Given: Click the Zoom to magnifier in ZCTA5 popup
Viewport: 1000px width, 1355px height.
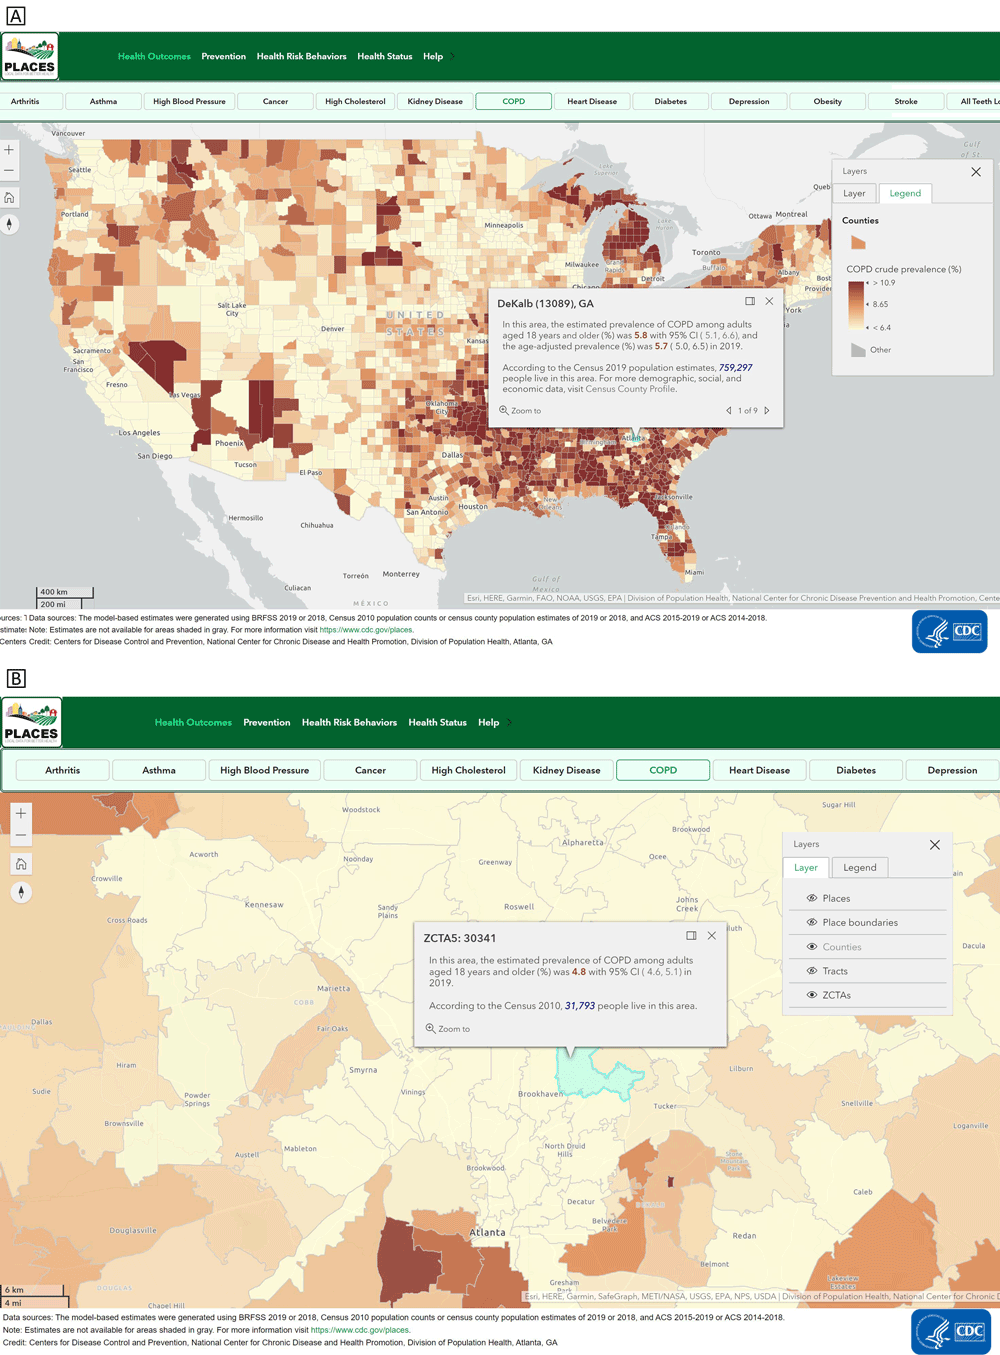Looking at the screenshot, I should click(x=431, y=1028).
